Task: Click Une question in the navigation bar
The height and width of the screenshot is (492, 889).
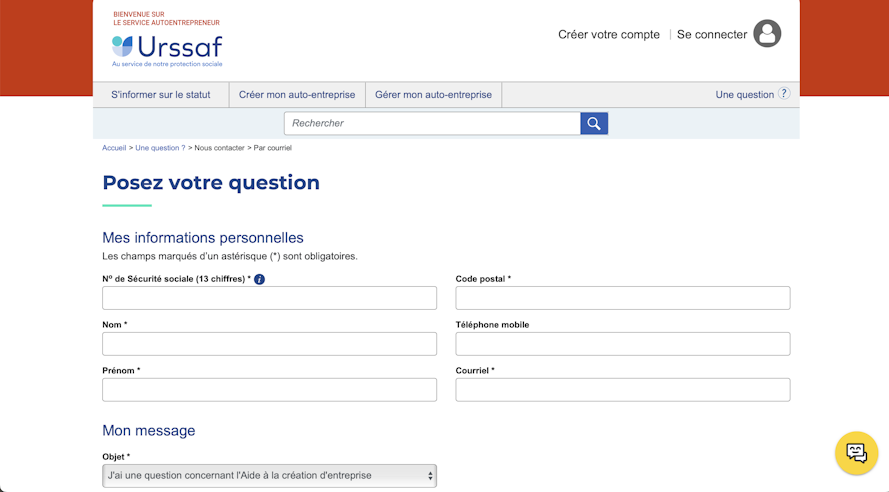Action: point(744,95)
